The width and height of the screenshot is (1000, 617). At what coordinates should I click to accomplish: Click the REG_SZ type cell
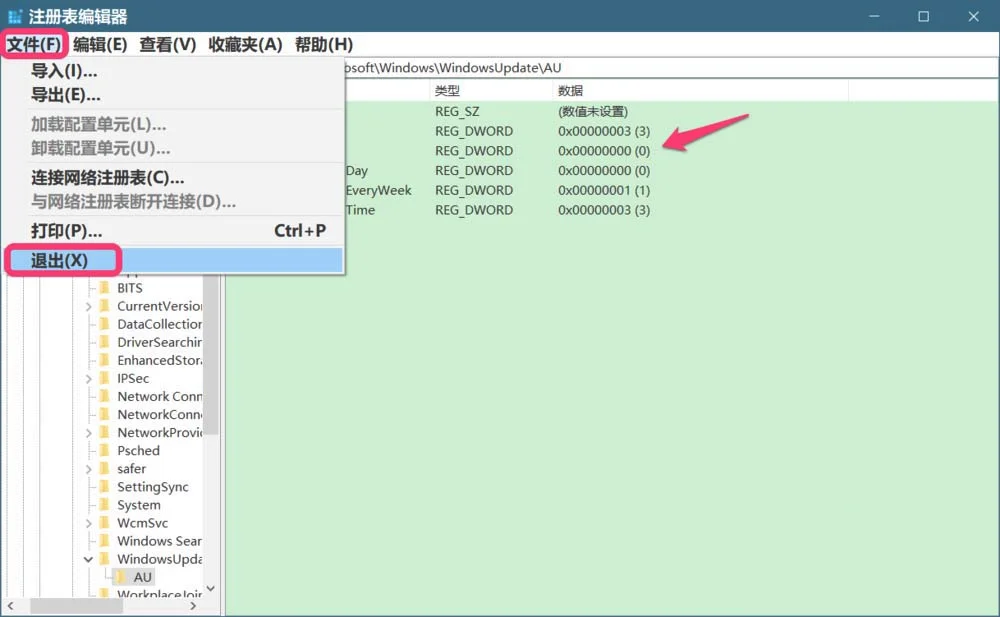(457, 111)
